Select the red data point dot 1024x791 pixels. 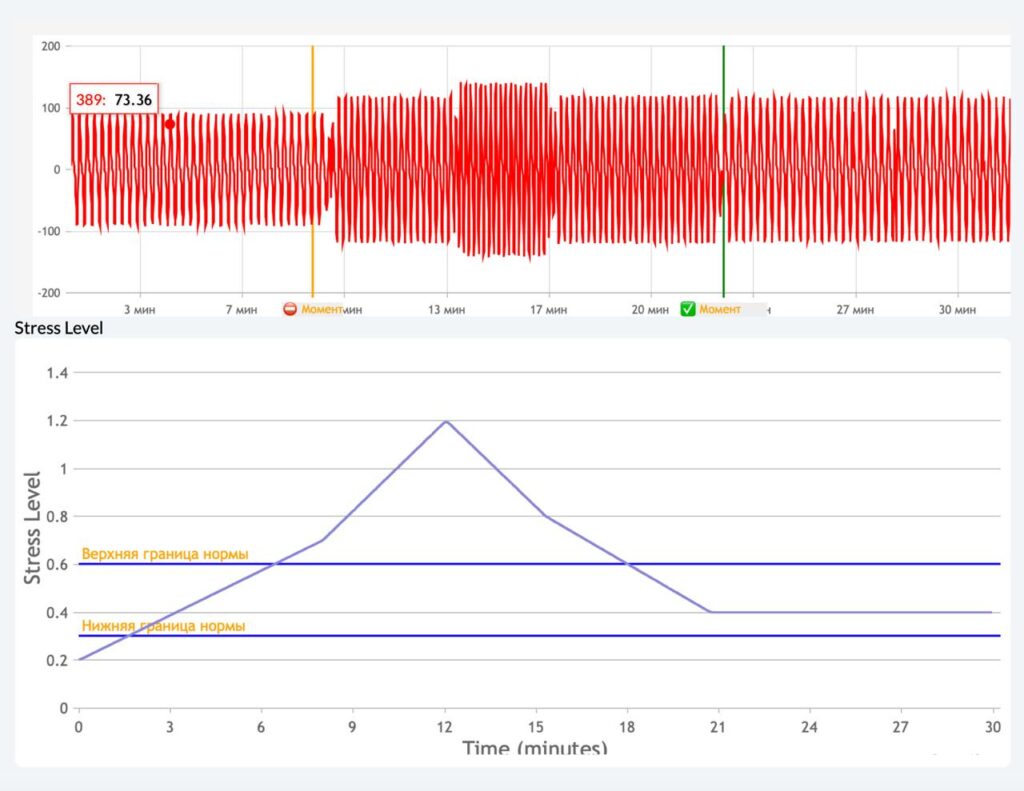(170, 124)
